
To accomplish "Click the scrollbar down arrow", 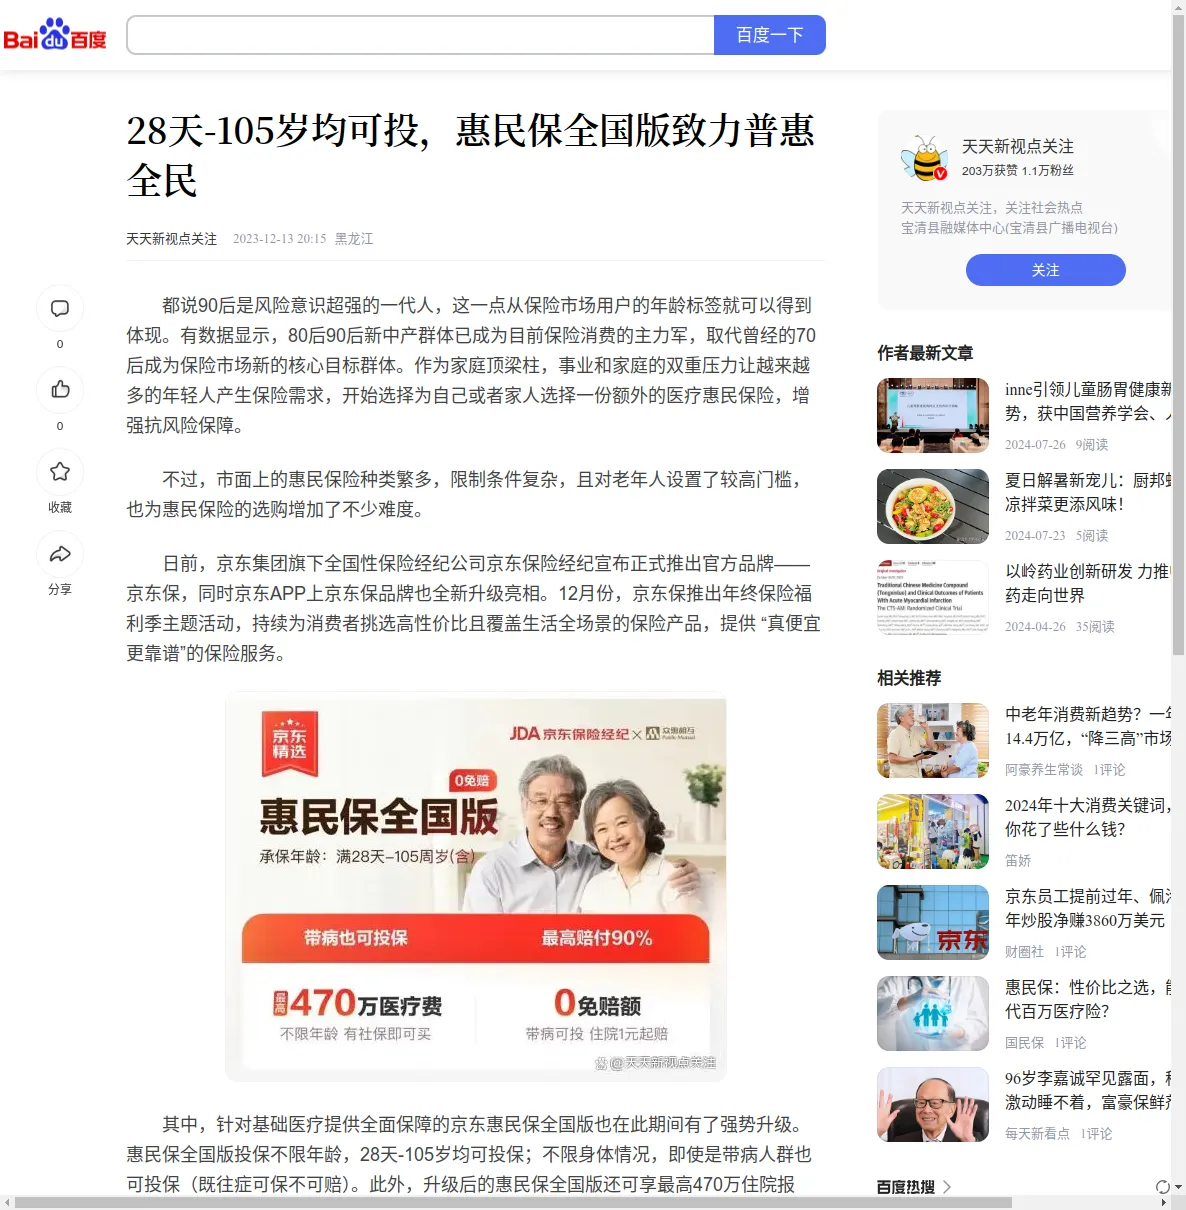I will pyautogui.click(x=1178, y=1187).
